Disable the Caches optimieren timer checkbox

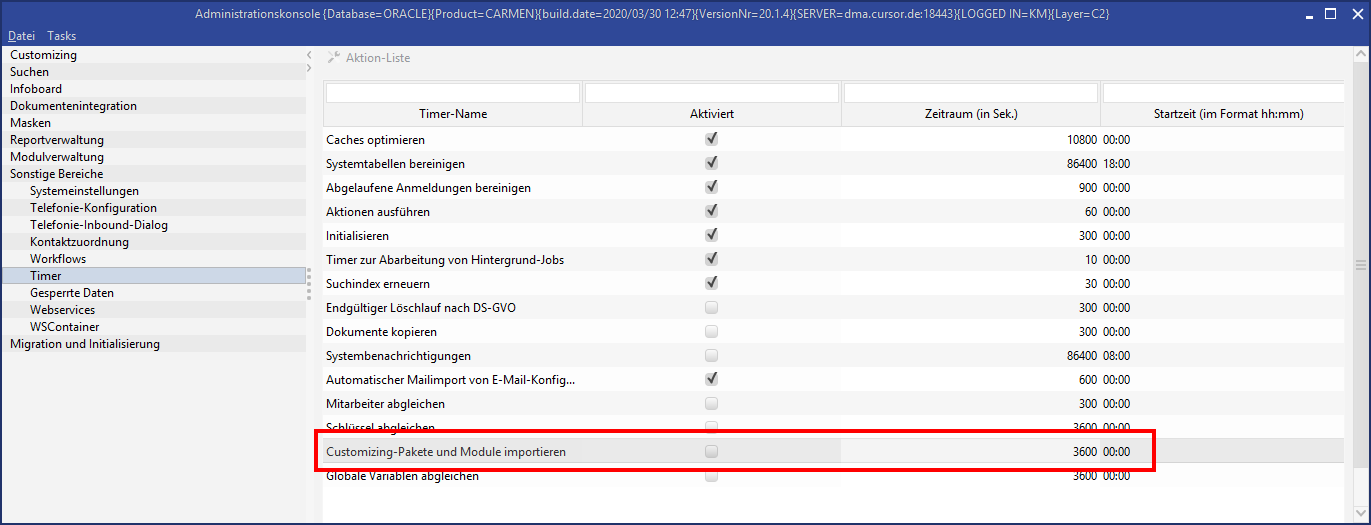click(712, 140)
